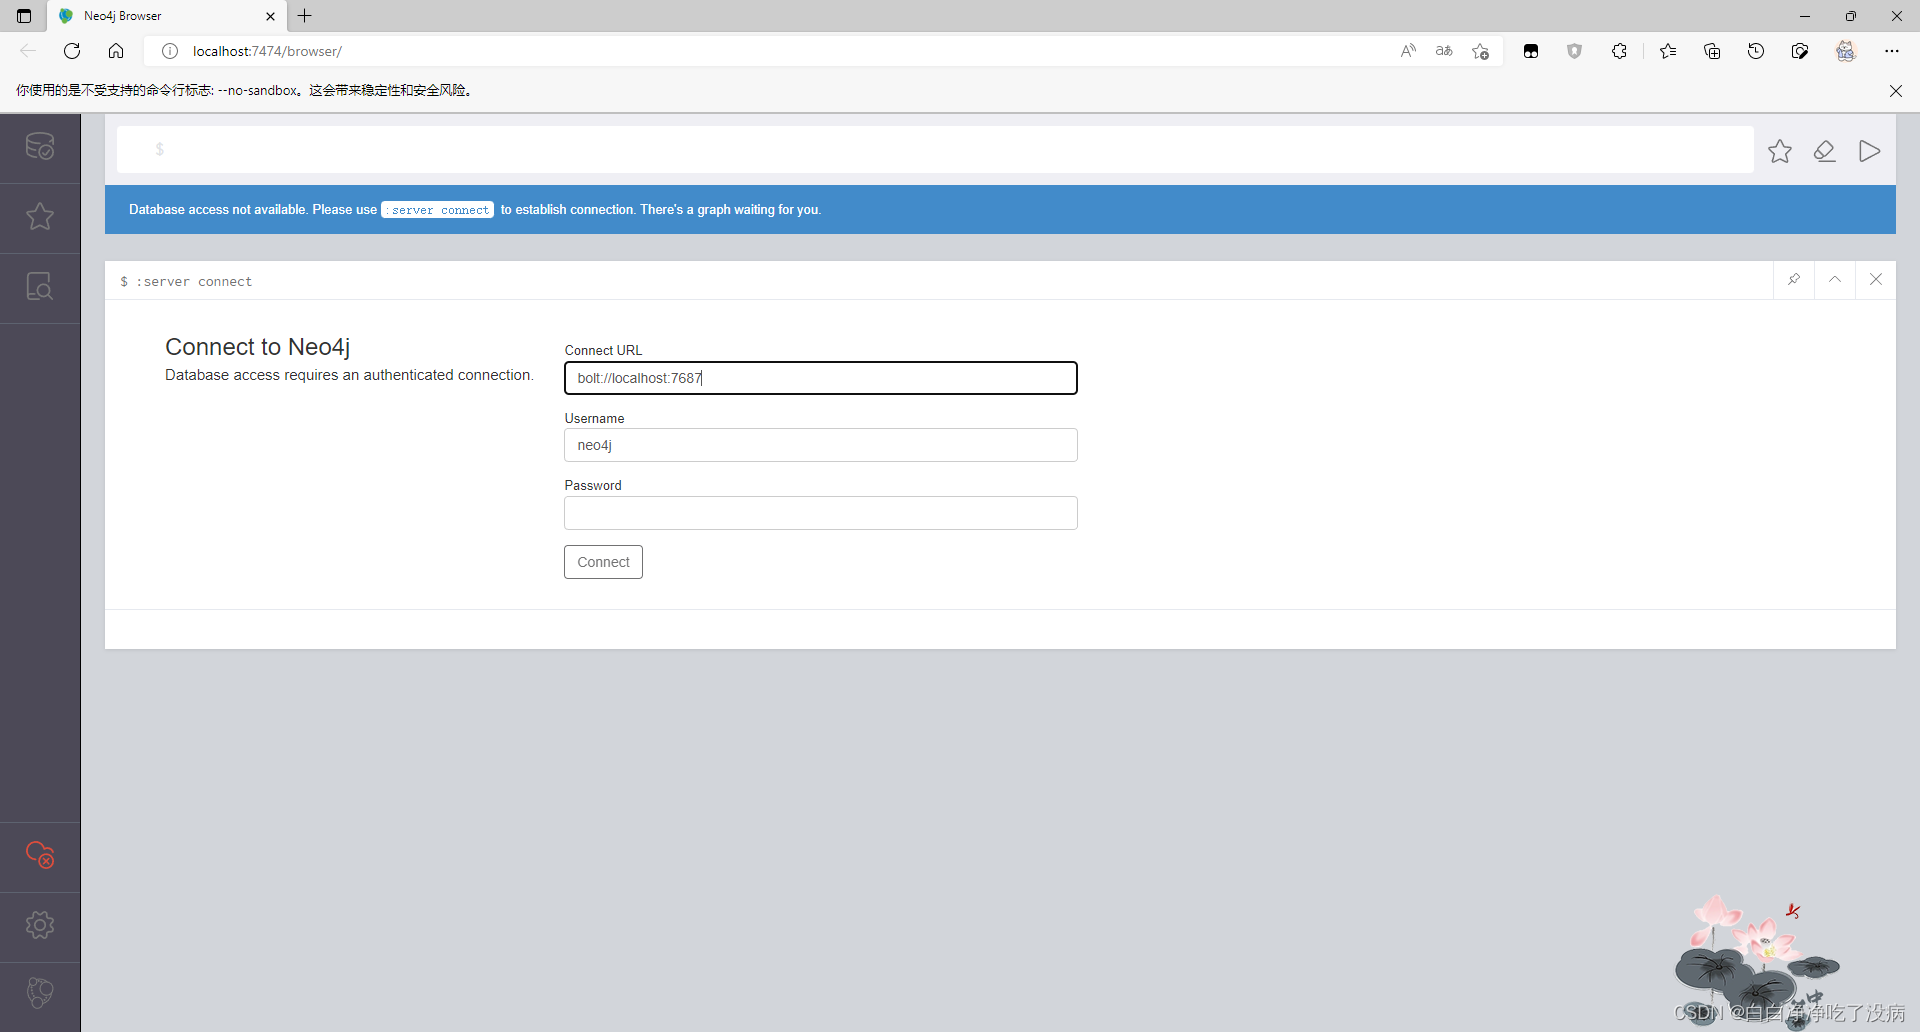This screenshot has height=1032, width=1920.
Task: Open the browser essentials icon
Action: 1800,51
